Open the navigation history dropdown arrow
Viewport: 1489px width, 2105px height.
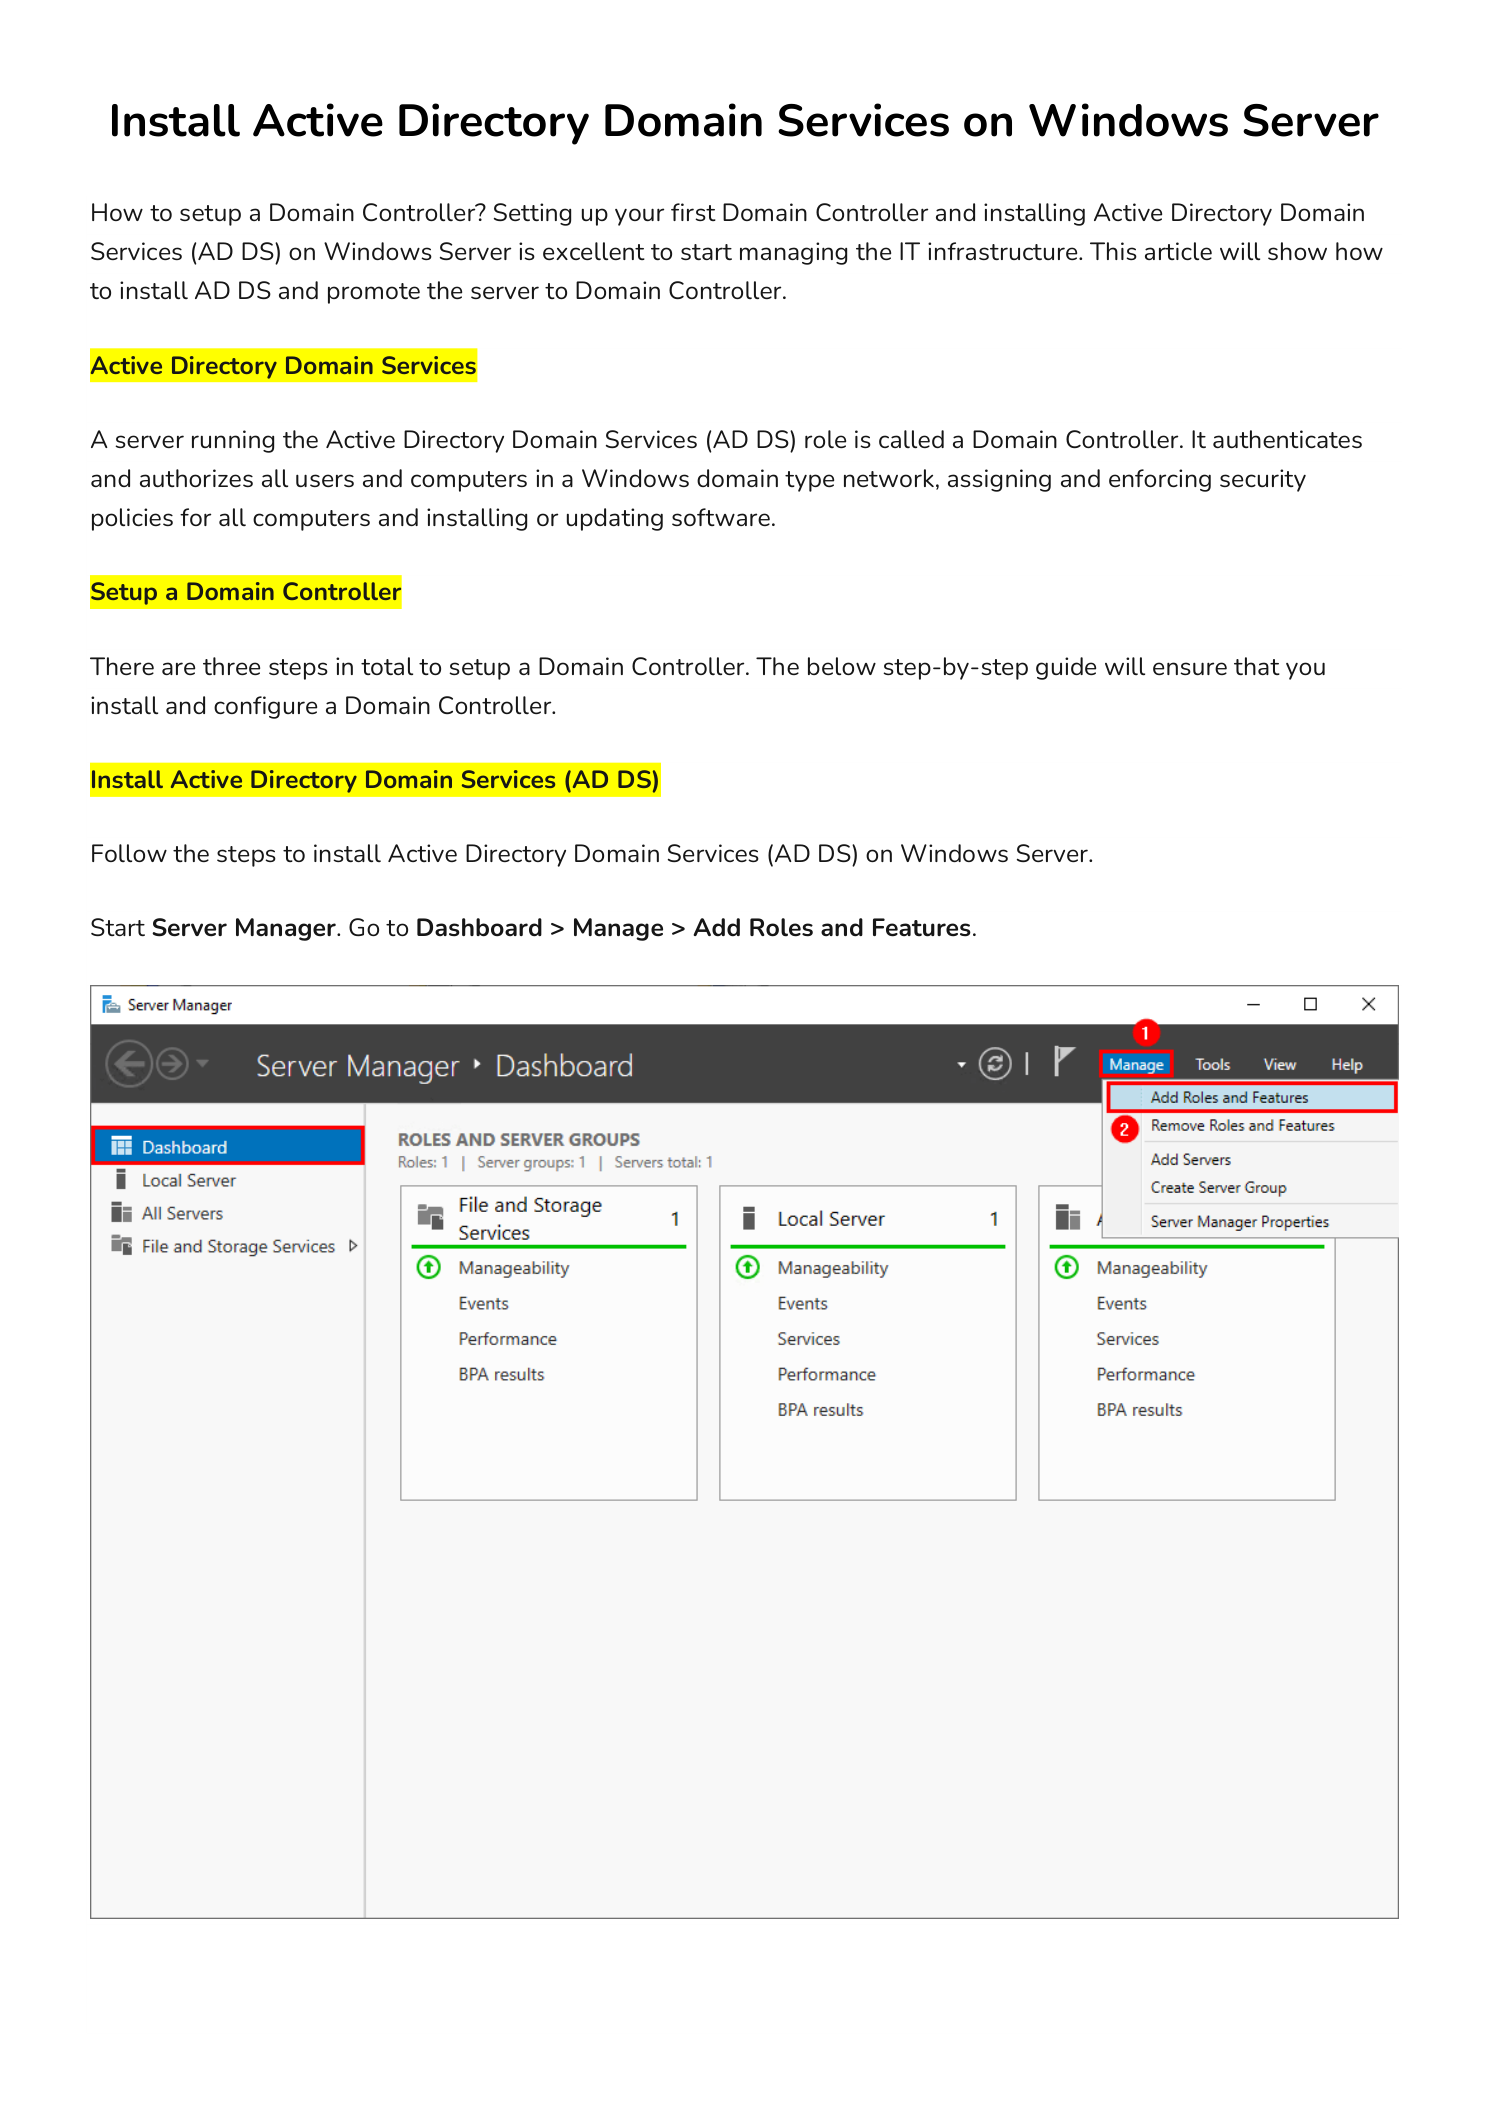pyautogui.click(x=202, y=1063)
